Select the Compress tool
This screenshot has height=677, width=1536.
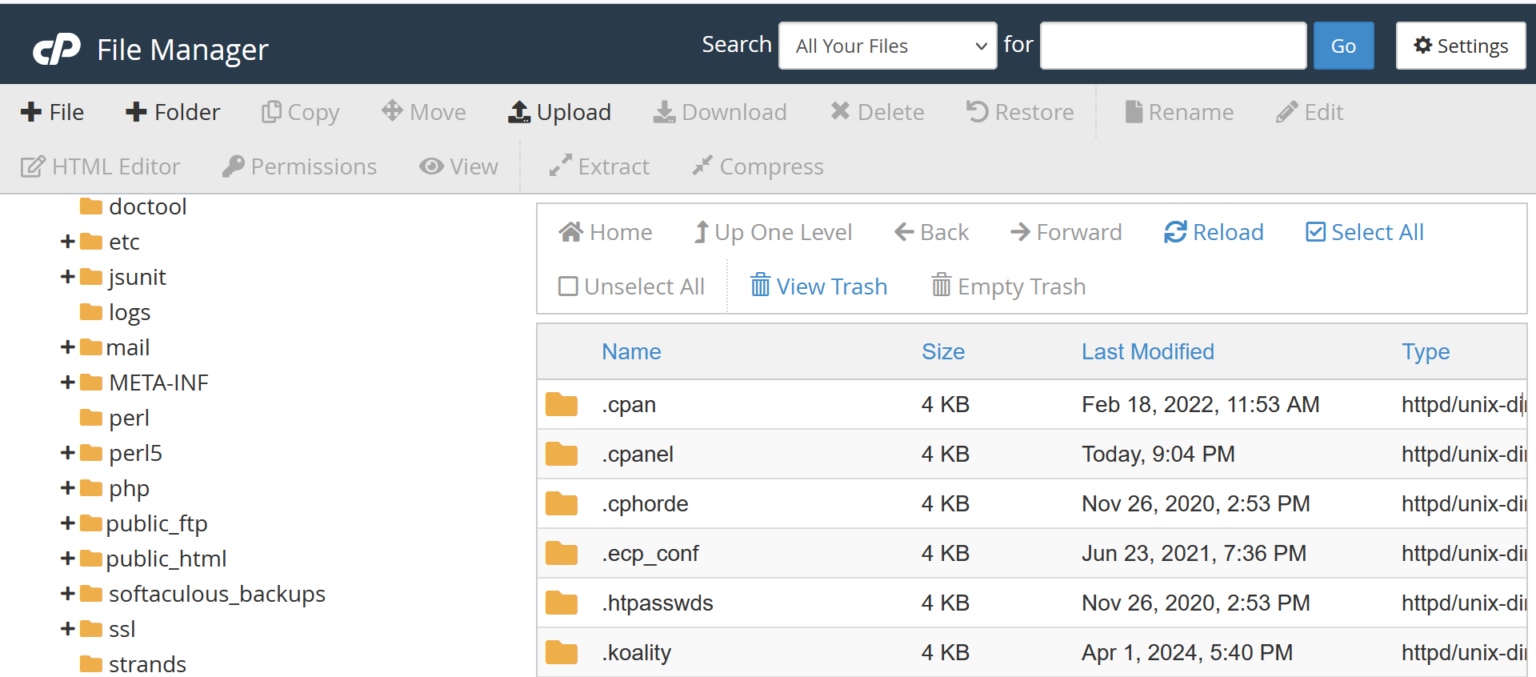[x=757, y=166]
